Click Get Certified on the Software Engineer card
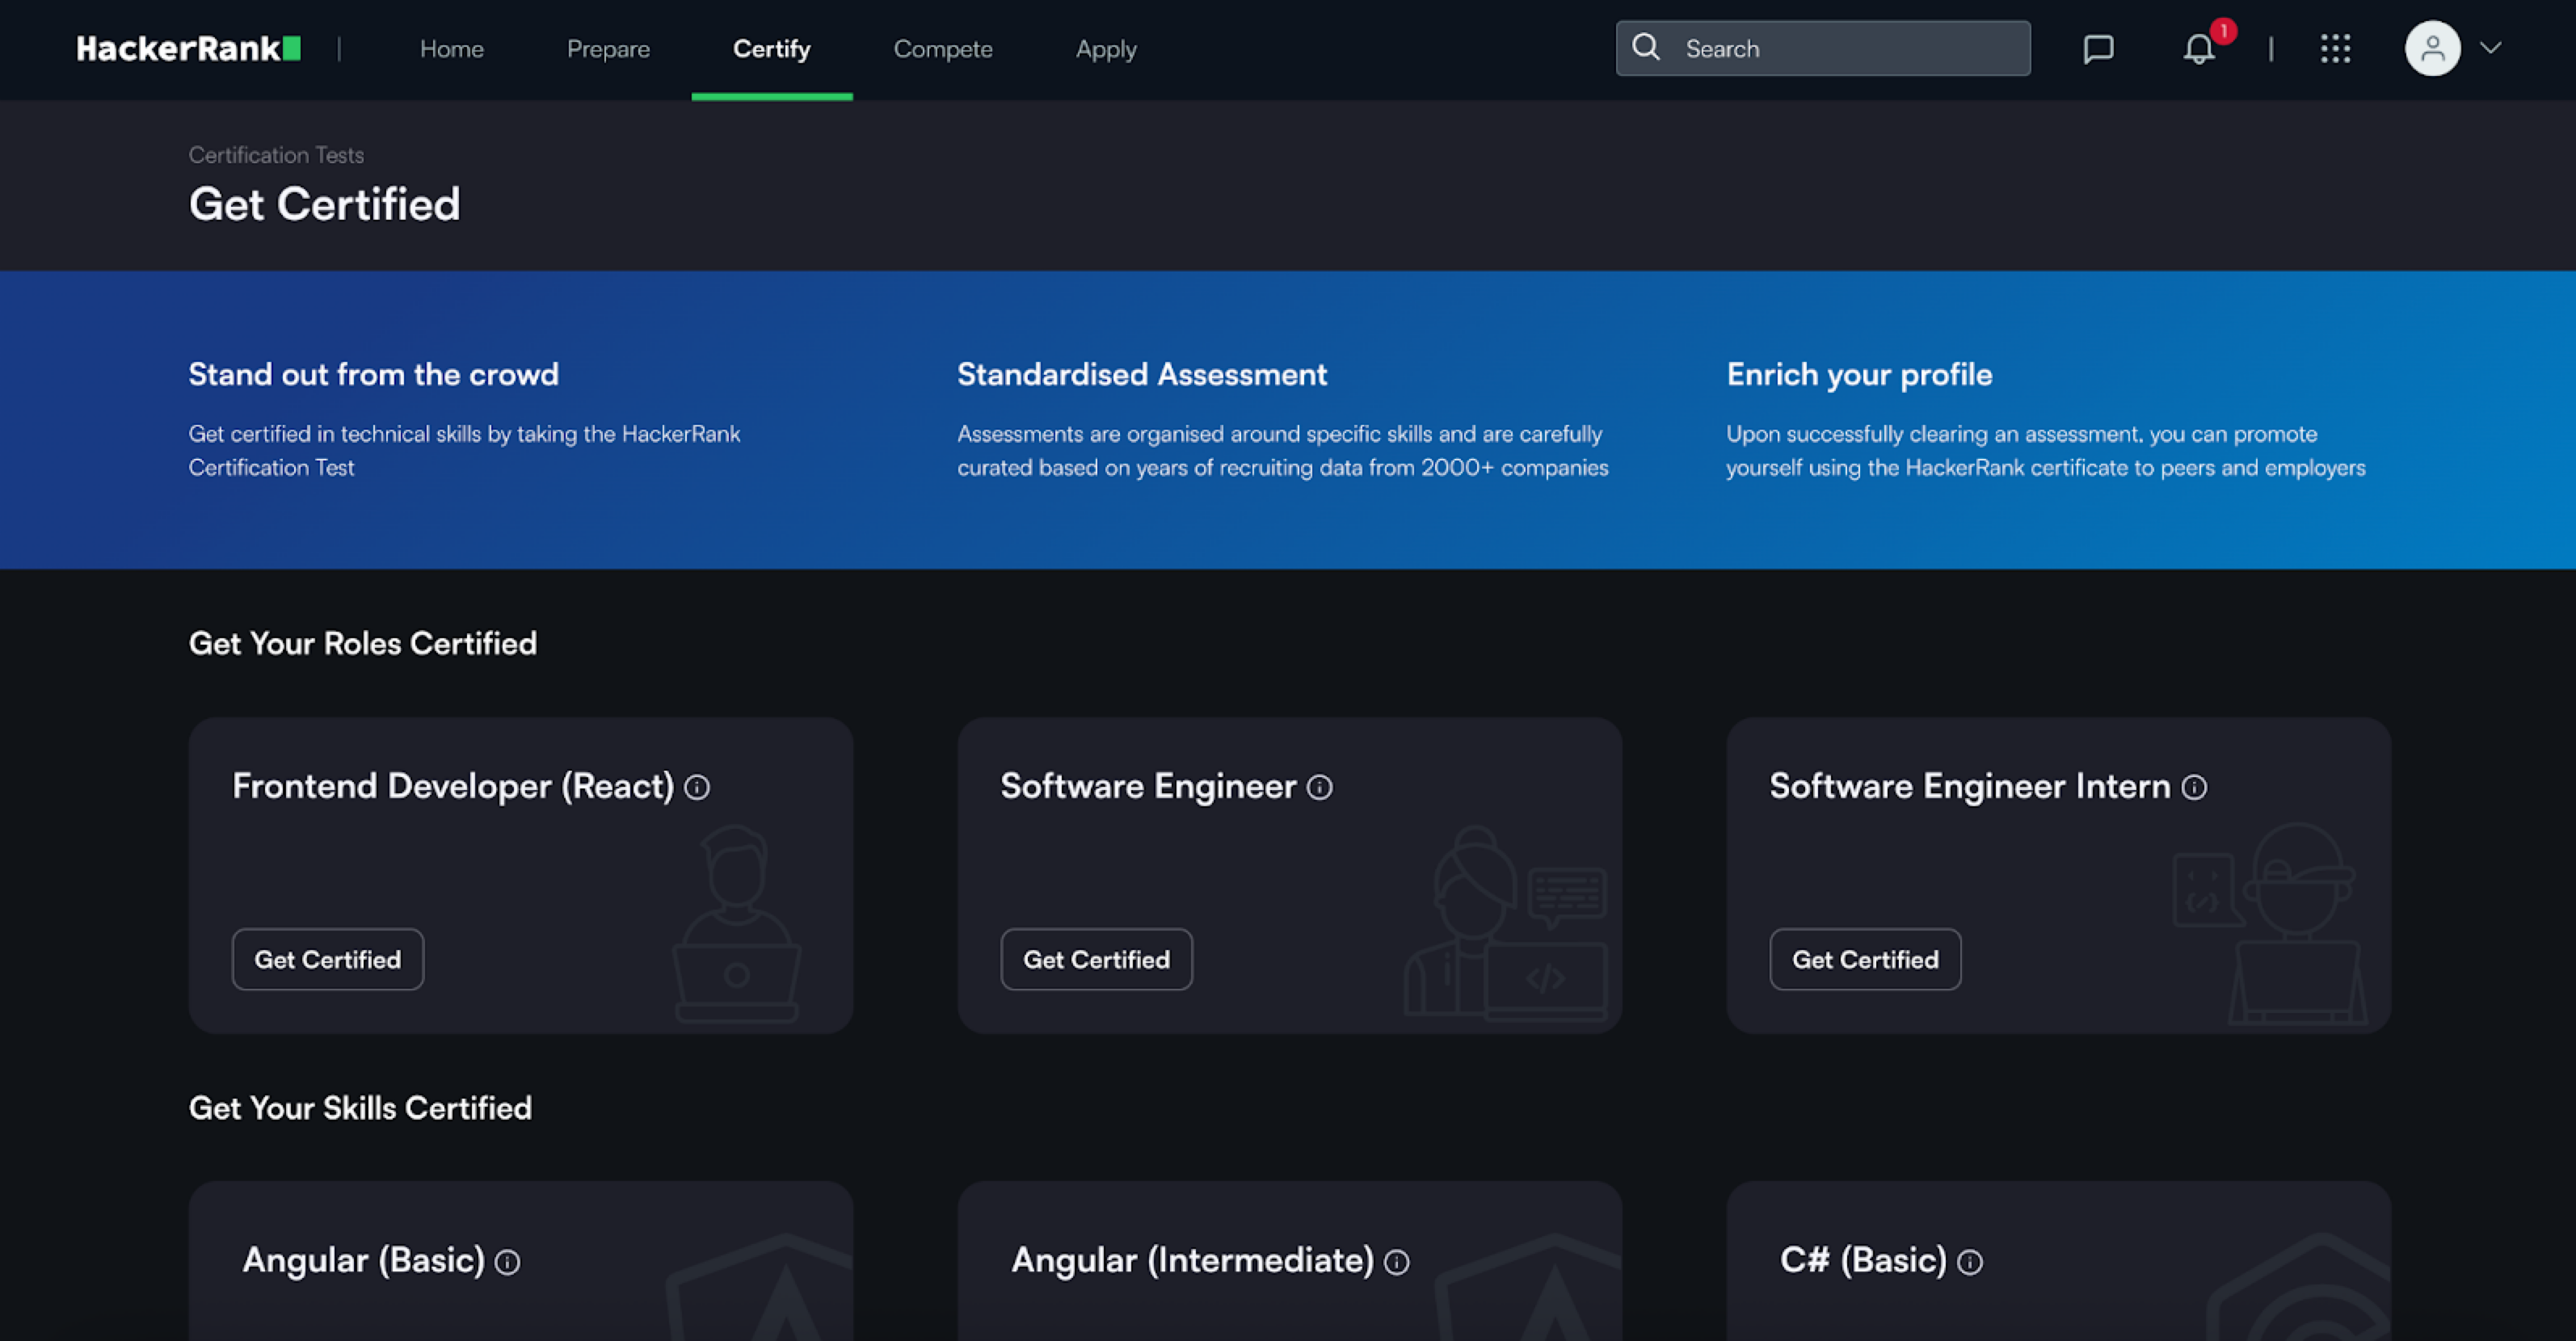Image resolution: width=2576 pixels, height=1341 pixels. pos(1097,959)
